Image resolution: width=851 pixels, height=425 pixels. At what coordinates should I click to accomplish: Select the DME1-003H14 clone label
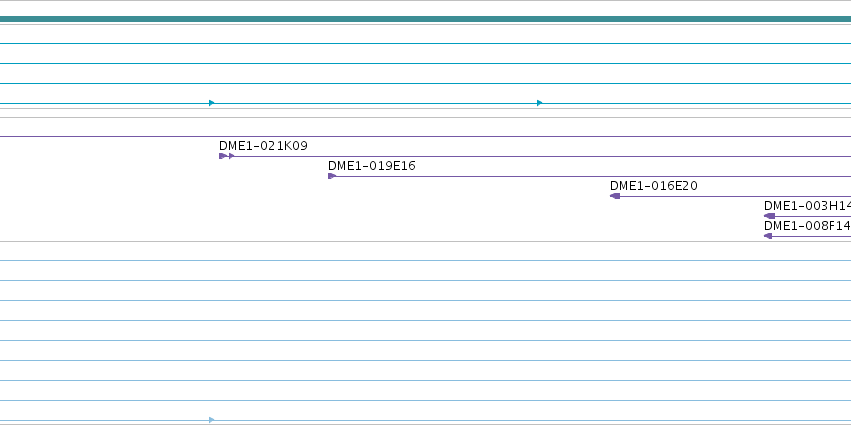(807, 206)
